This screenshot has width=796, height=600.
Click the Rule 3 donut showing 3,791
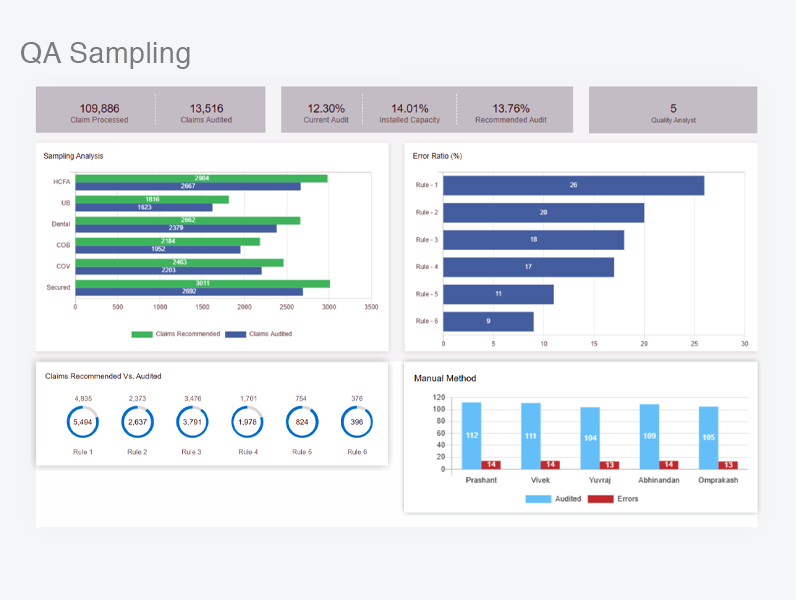point(192,422)
